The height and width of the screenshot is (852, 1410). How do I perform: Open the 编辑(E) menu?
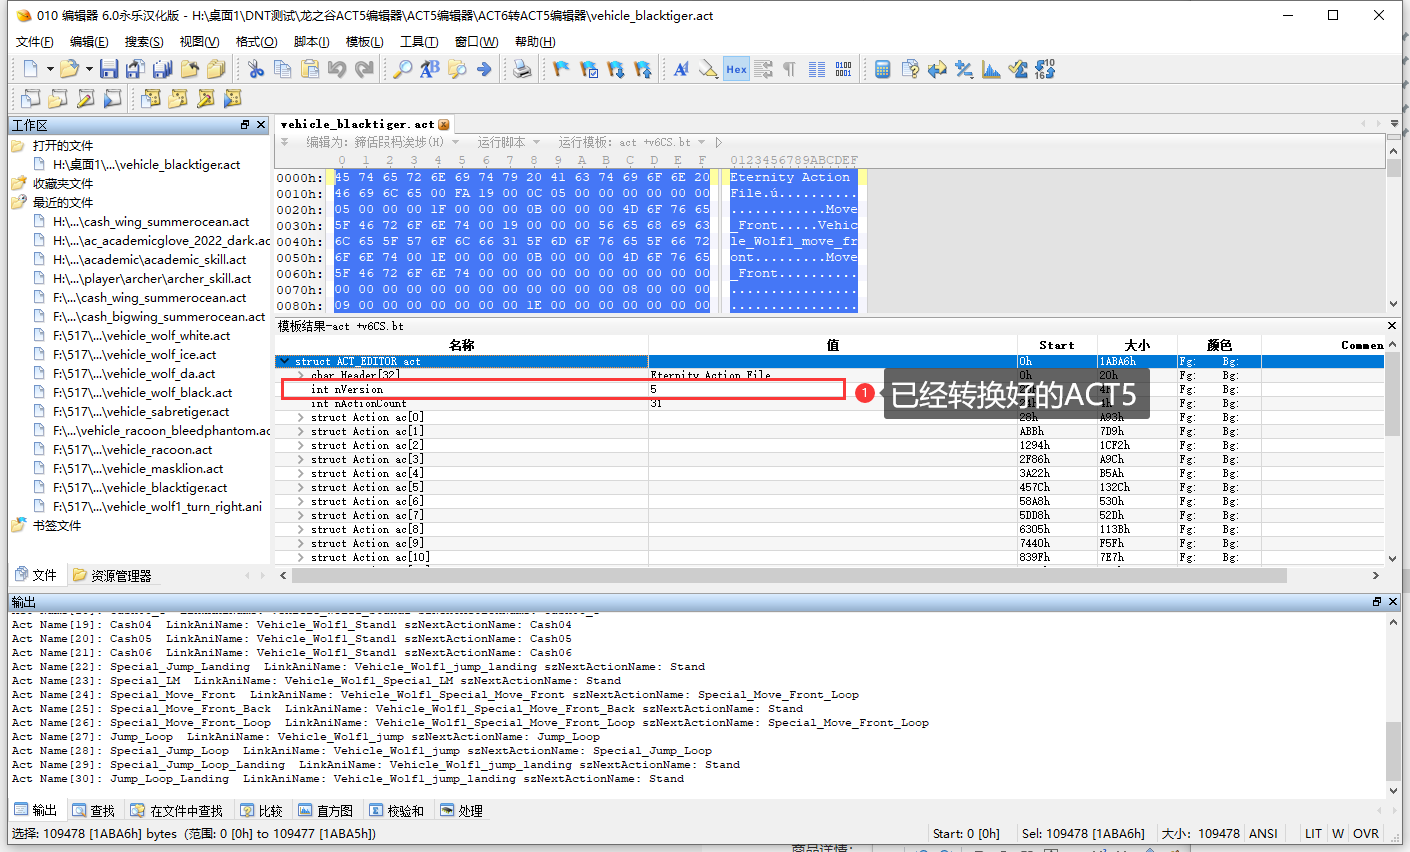point(89,41)
